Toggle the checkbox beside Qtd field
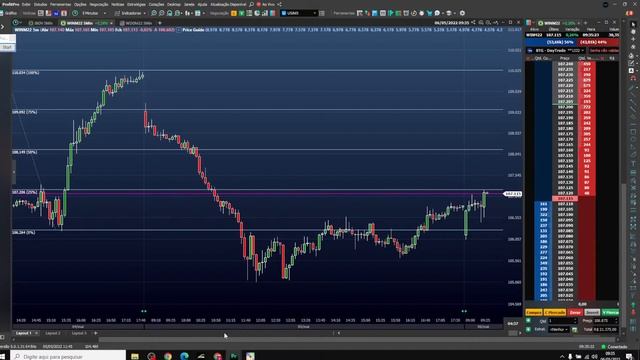 pos(529,321)
